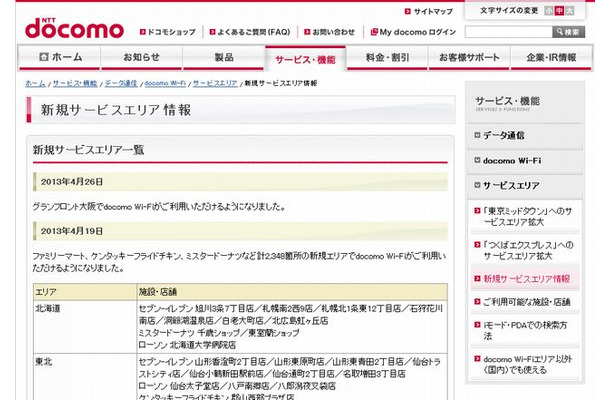Click the My docomo login icon
610x400 pixels.
(x=374, y=32)
